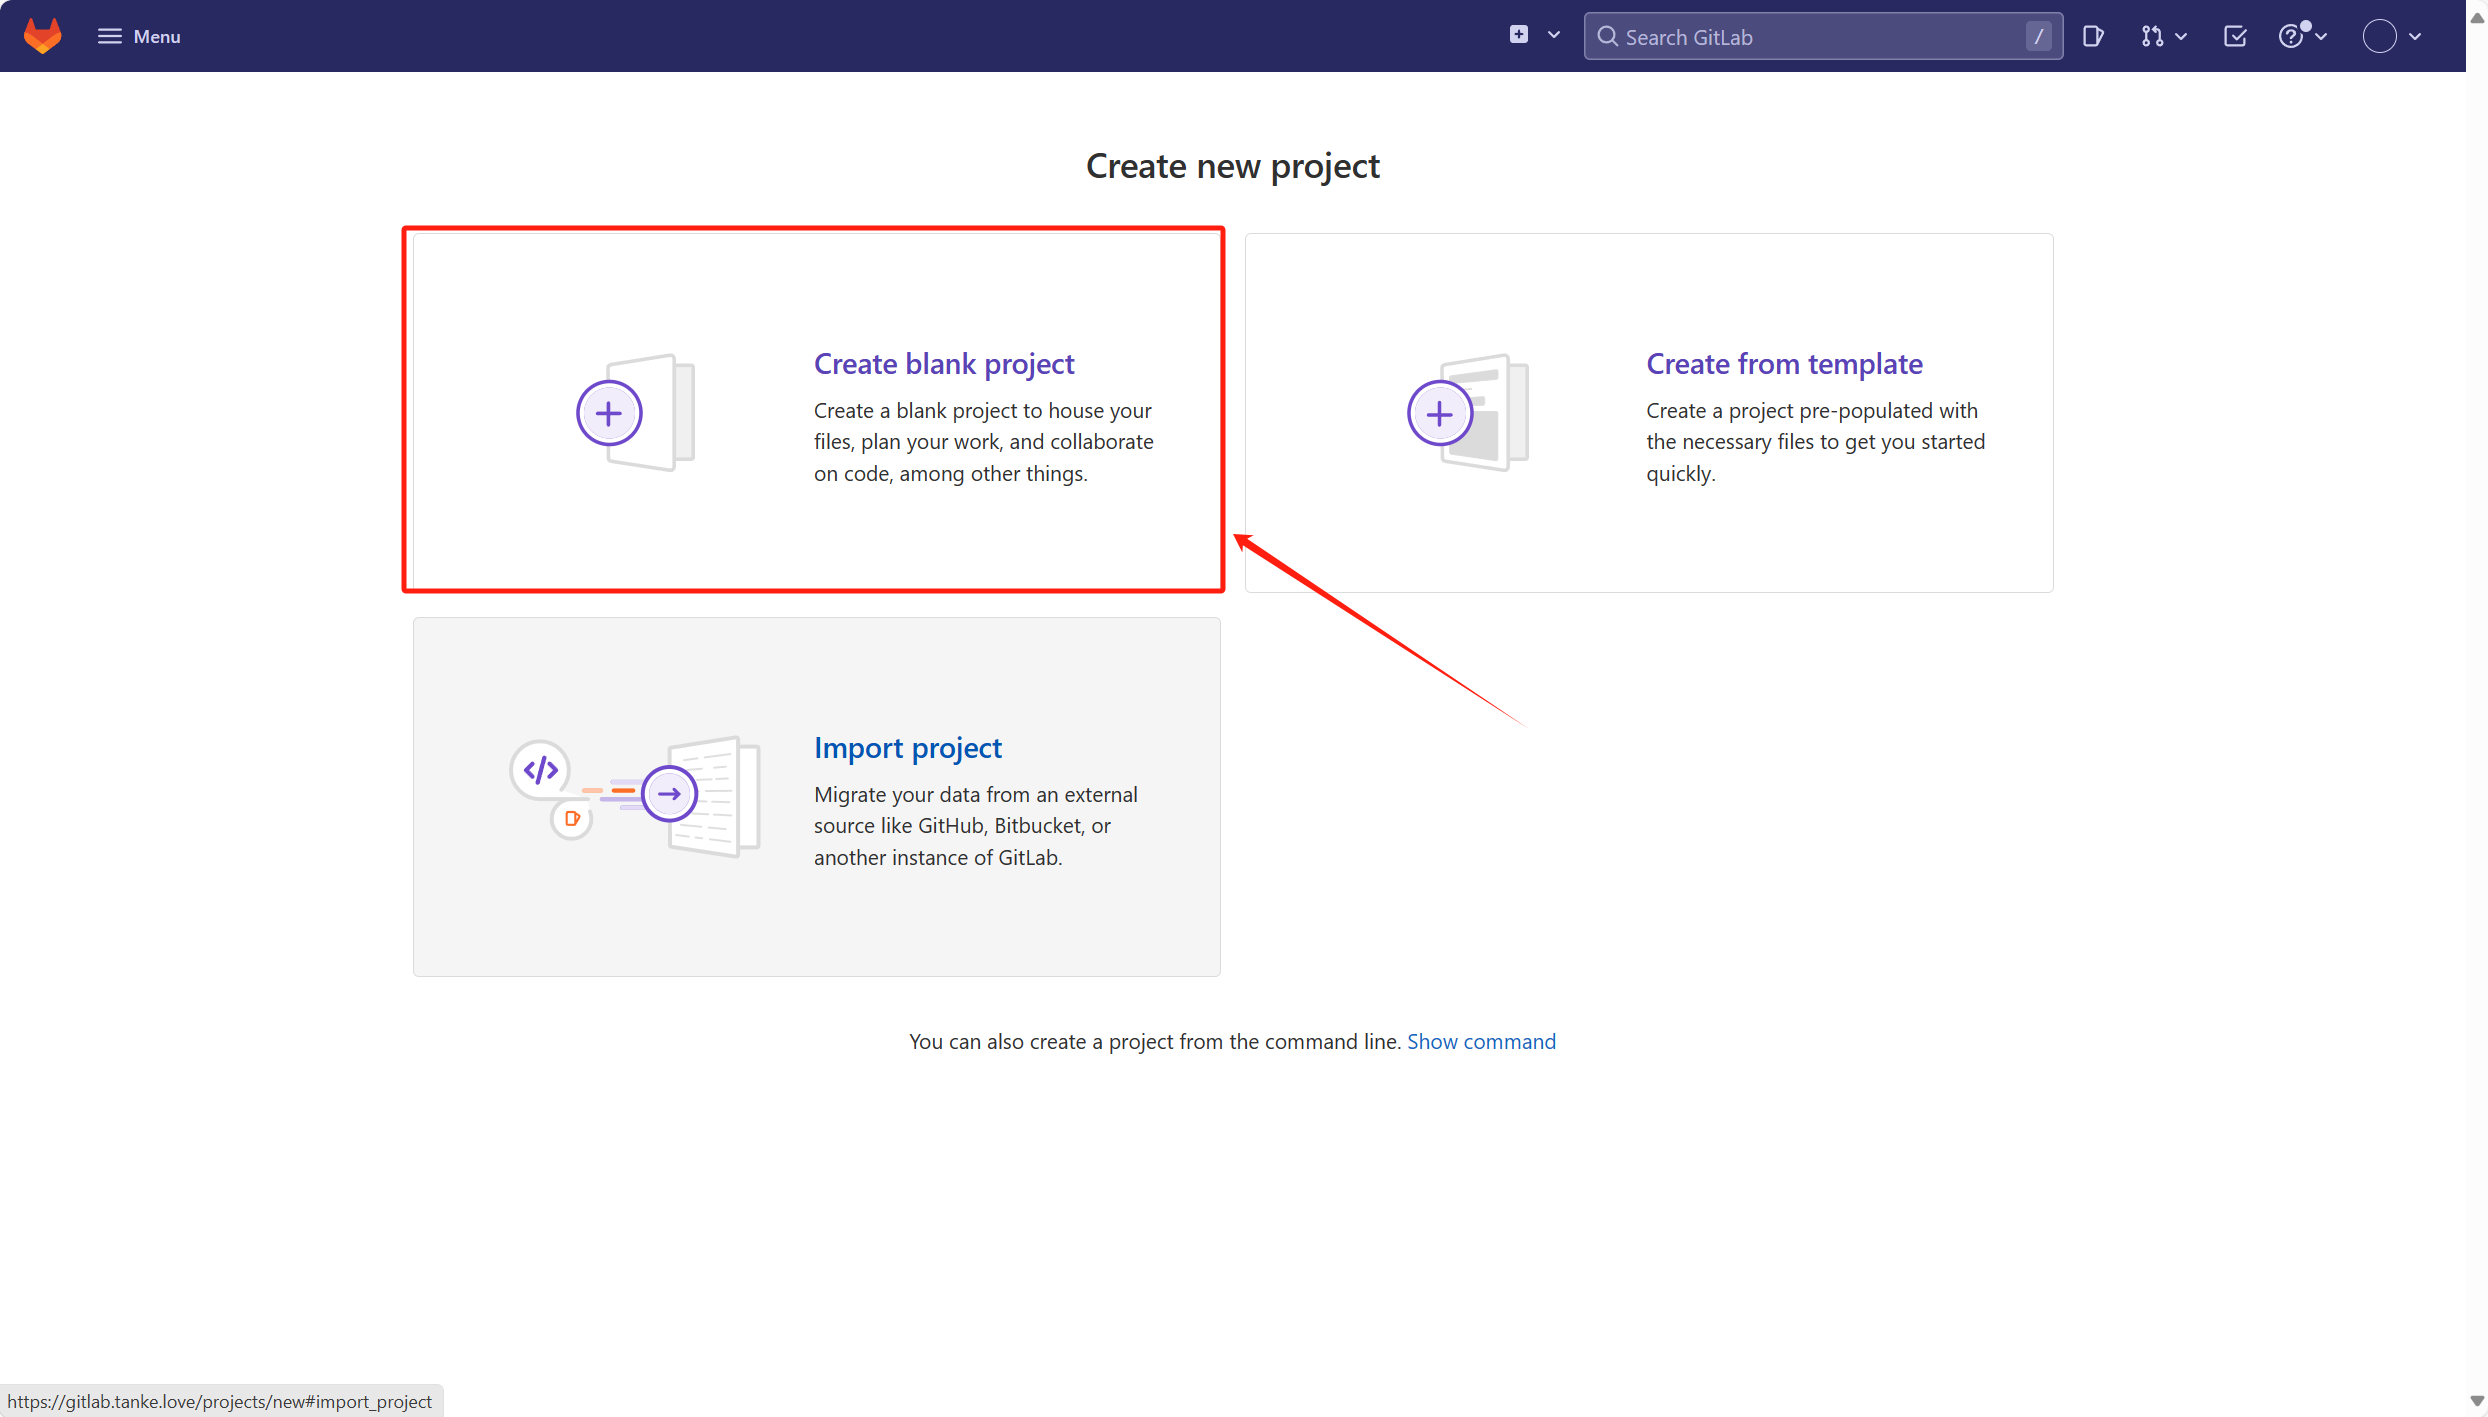Open the hamburger Menu
This screenshot has height=1417, width=2488.
coord(139,36)
